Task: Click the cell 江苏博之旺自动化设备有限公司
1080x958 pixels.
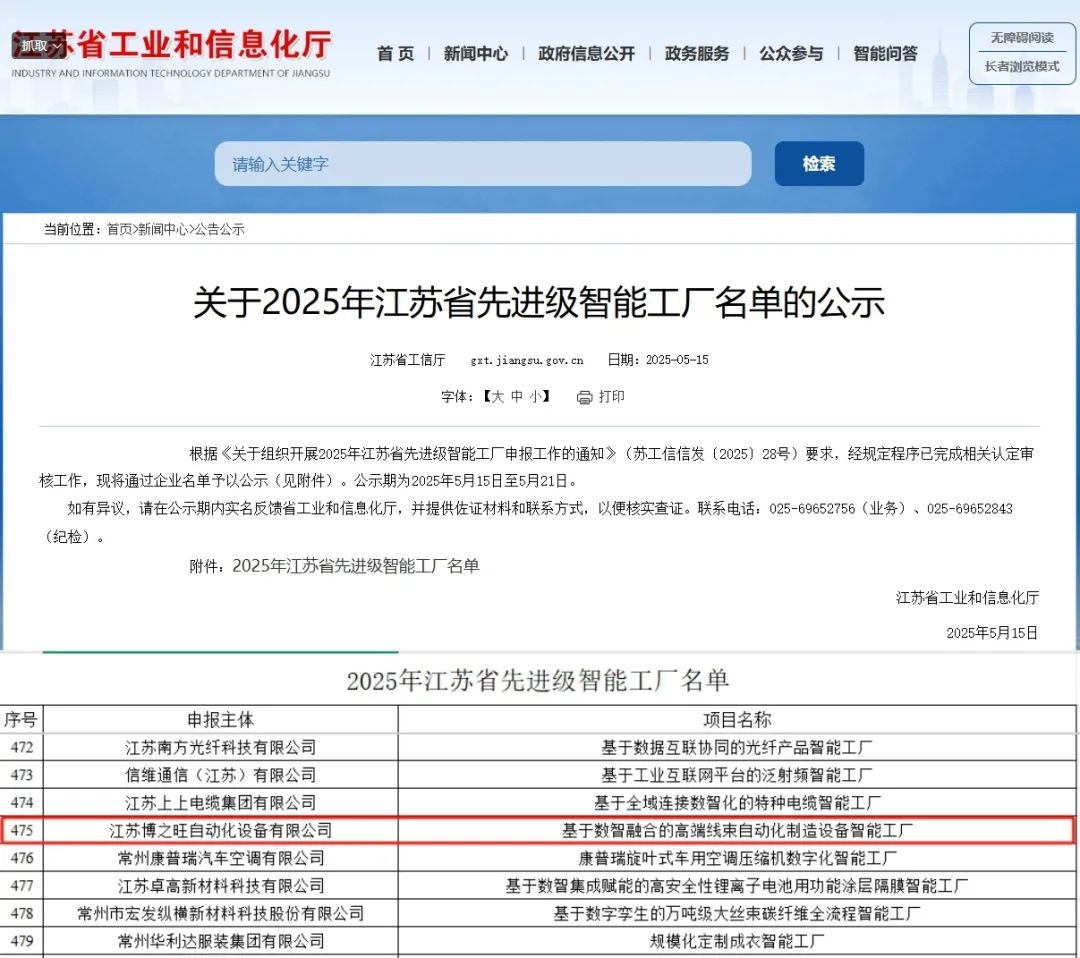Action: [x=220, y=831]
